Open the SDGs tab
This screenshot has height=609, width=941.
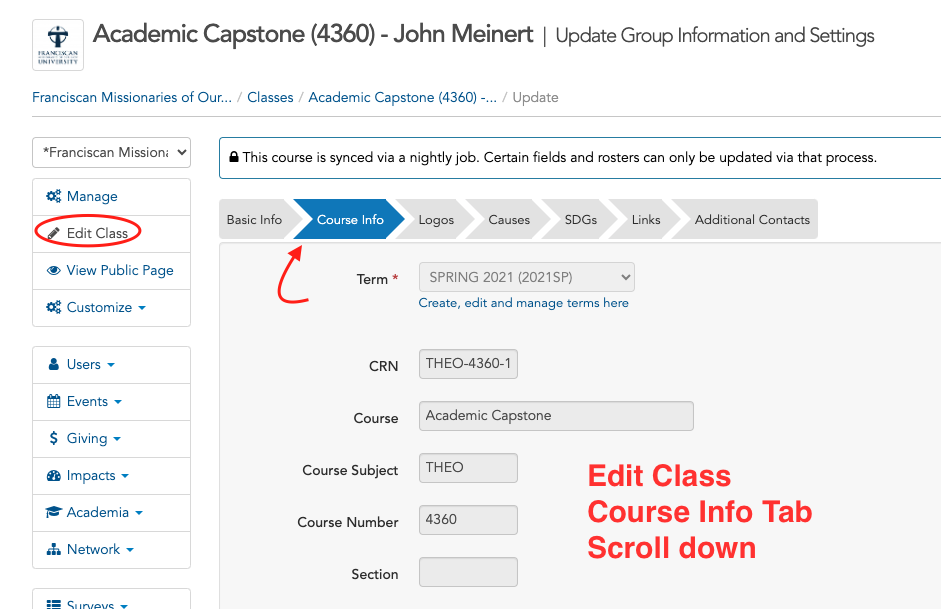click(580, 220)
